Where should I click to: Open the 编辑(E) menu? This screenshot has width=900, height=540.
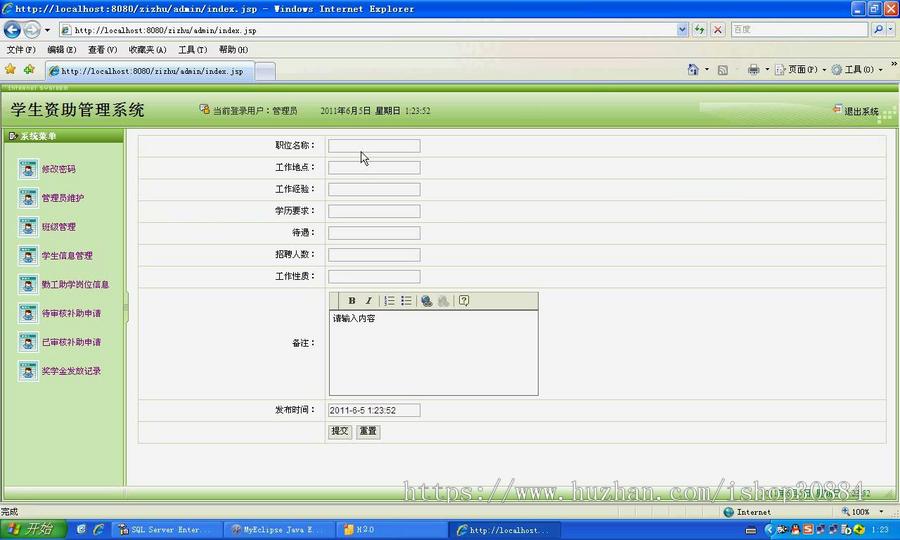pyautogui.click(x=61, y=50)
